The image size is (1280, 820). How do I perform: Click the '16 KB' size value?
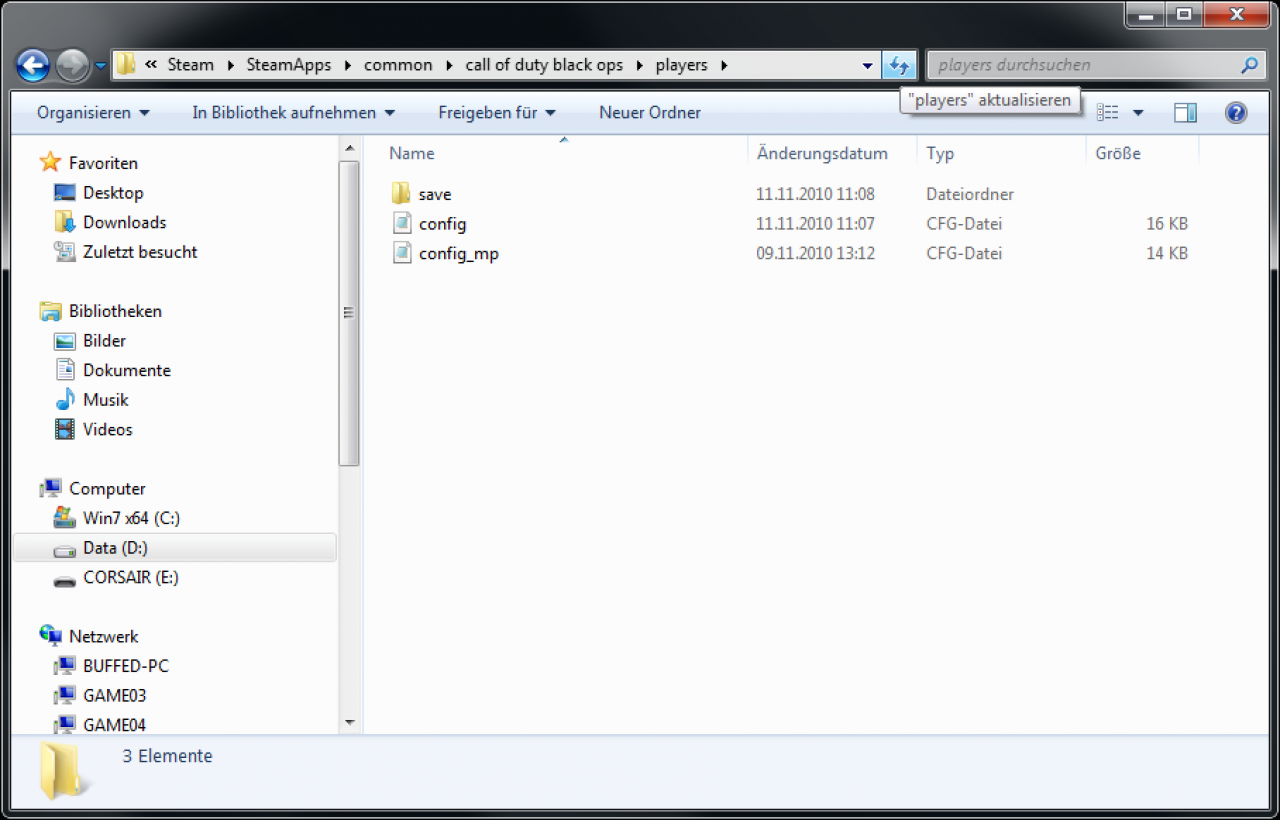click(x=1167, y=224)
